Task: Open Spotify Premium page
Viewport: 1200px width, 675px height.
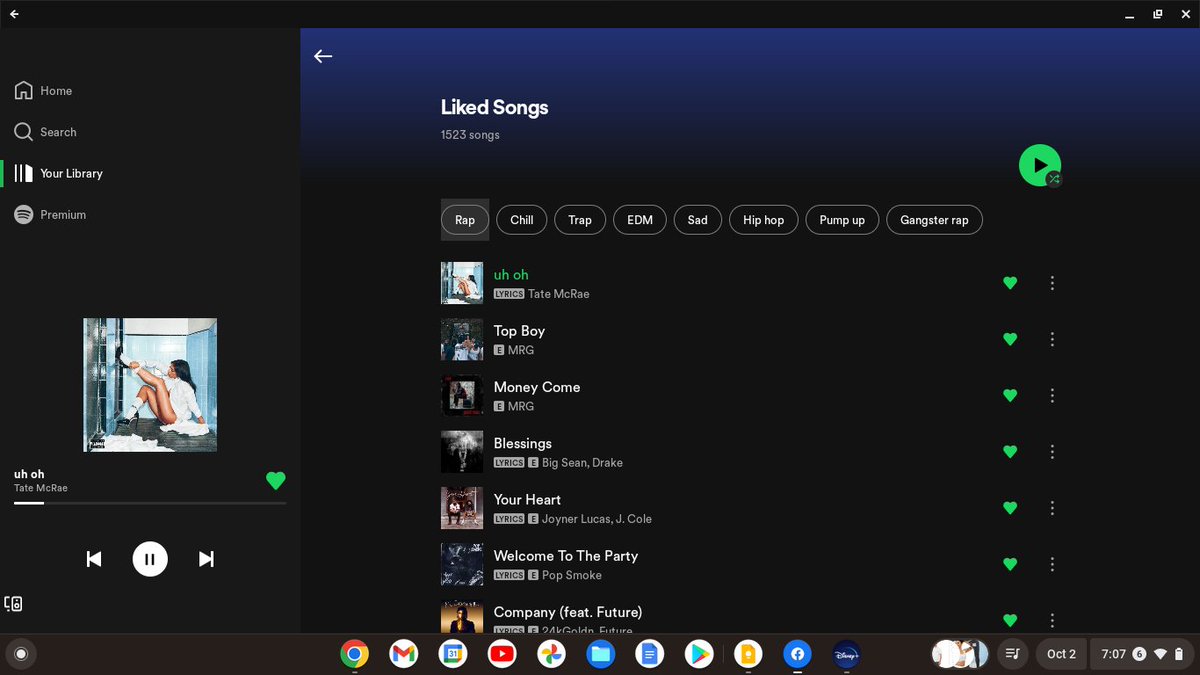Action: click(x=50, y=215)
